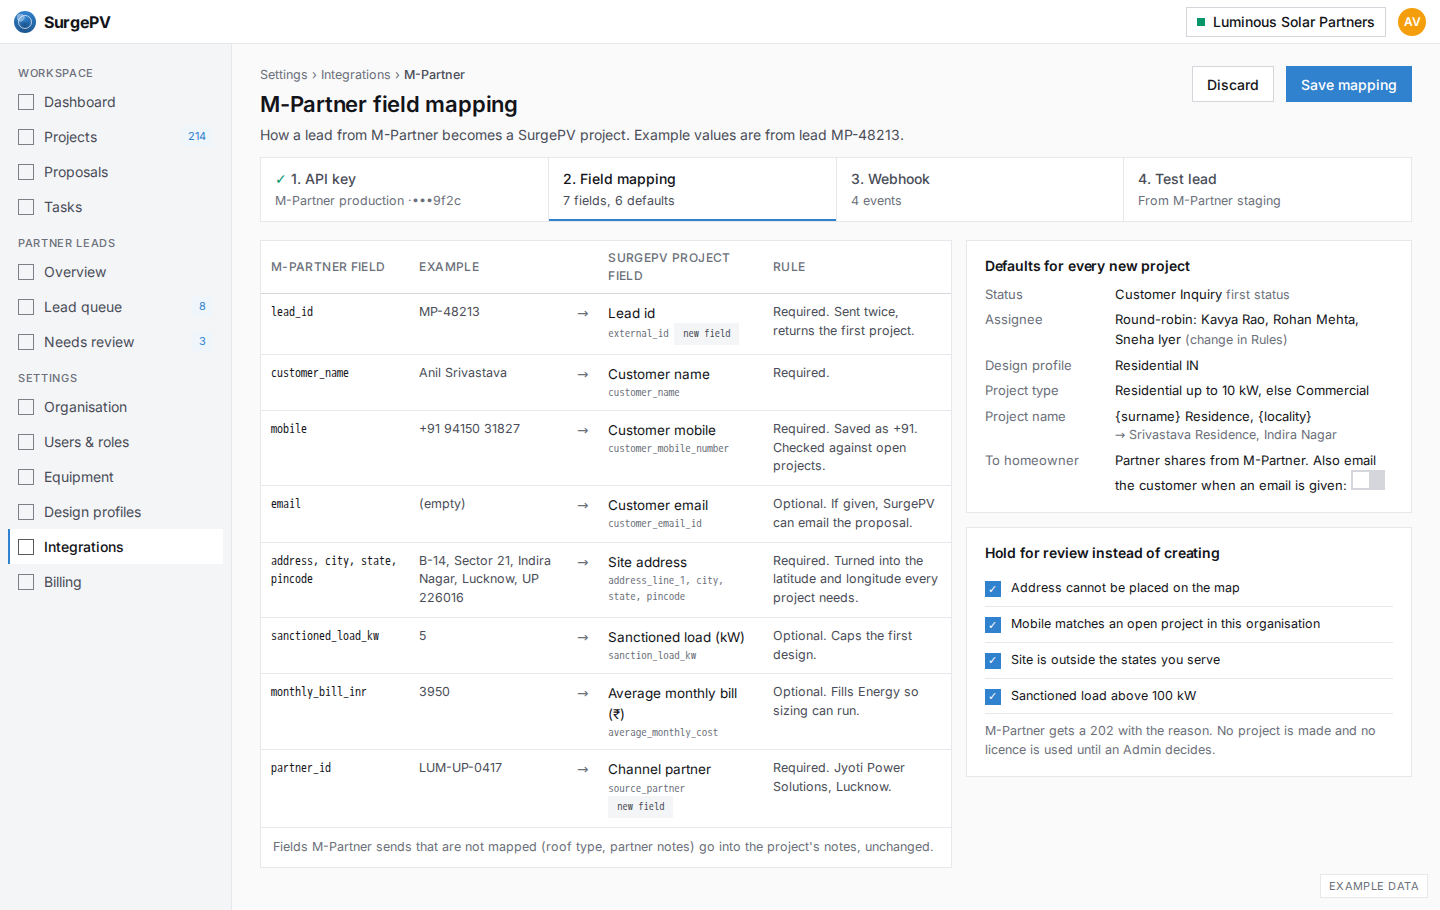Click the Proposals sidebar icon
This screenshot has width=1440, height=910.
click(x=26, y=172)
